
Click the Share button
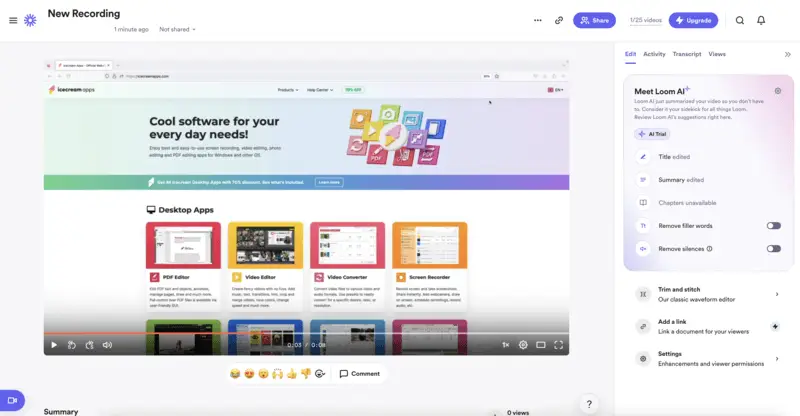click(594, 20)
